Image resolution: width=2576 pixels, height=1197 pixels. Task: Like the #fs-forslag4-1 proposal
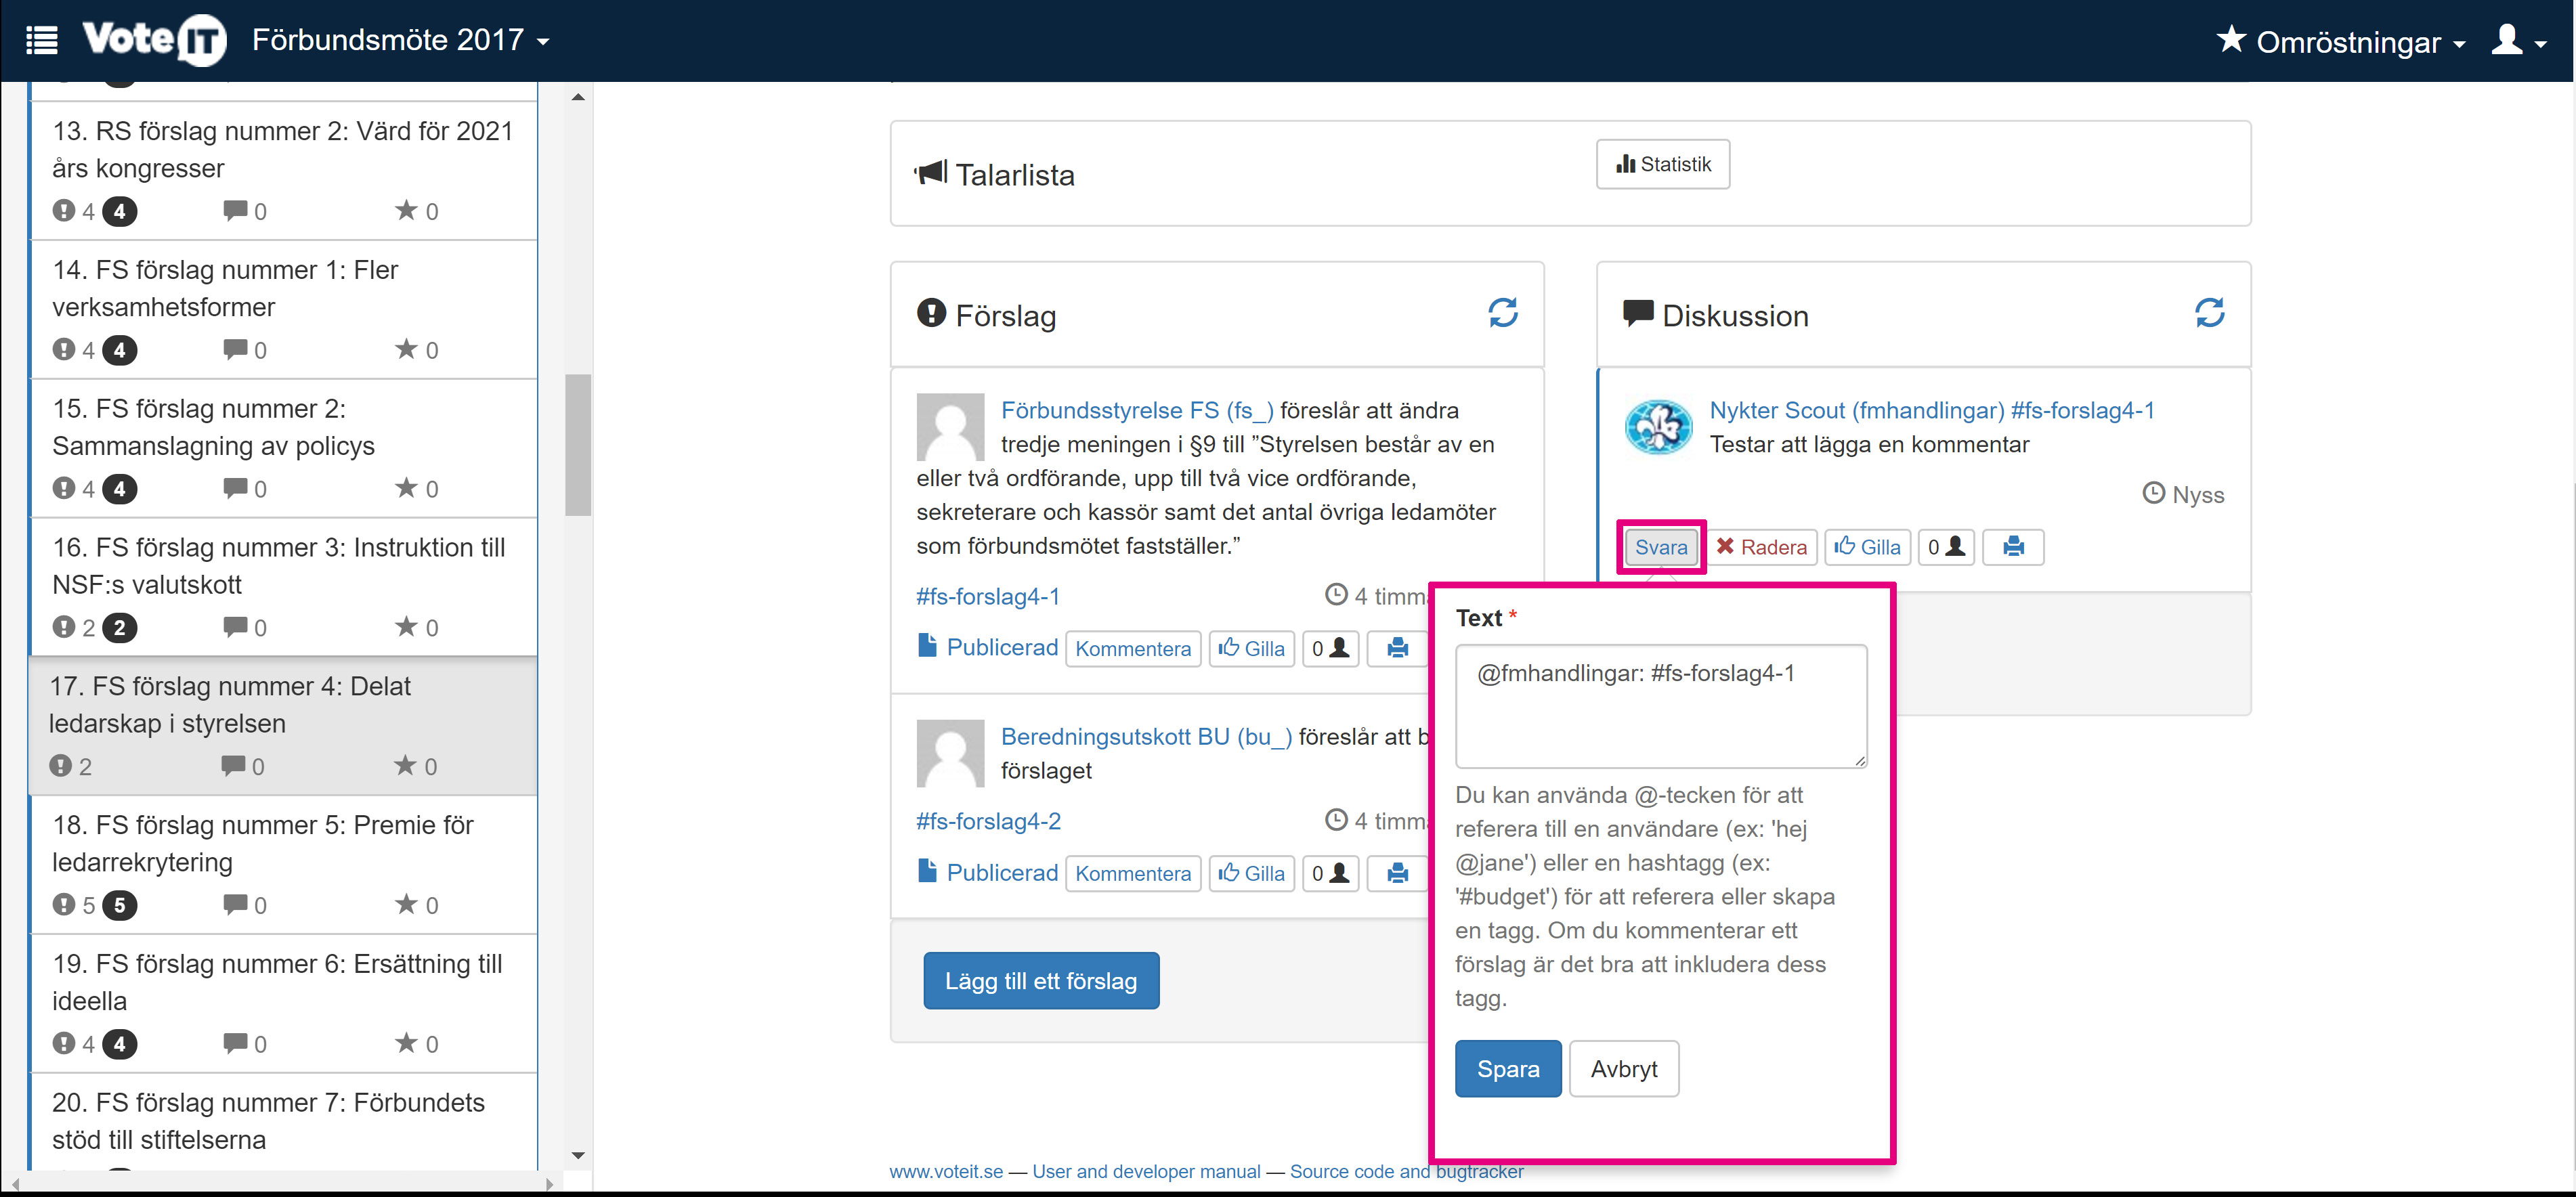coord(1252,649)
